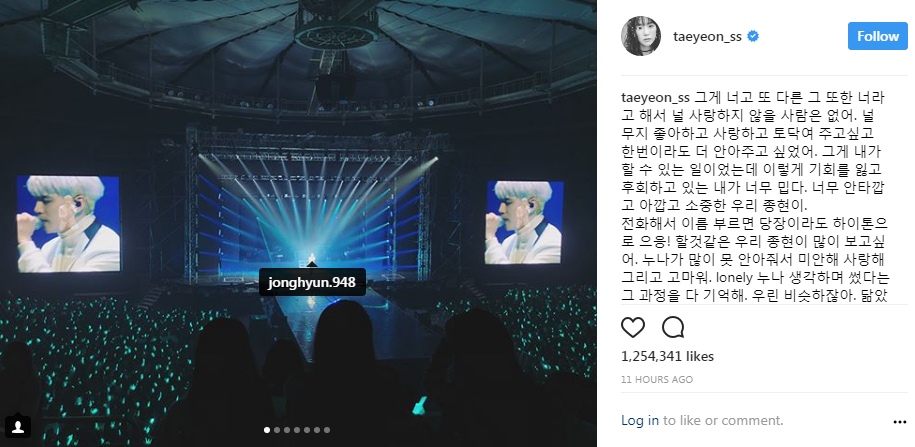This screenshot has width=915, height=447.
Task: Click the 11 HOURS AGO timestamp
Action: point(656,379)
